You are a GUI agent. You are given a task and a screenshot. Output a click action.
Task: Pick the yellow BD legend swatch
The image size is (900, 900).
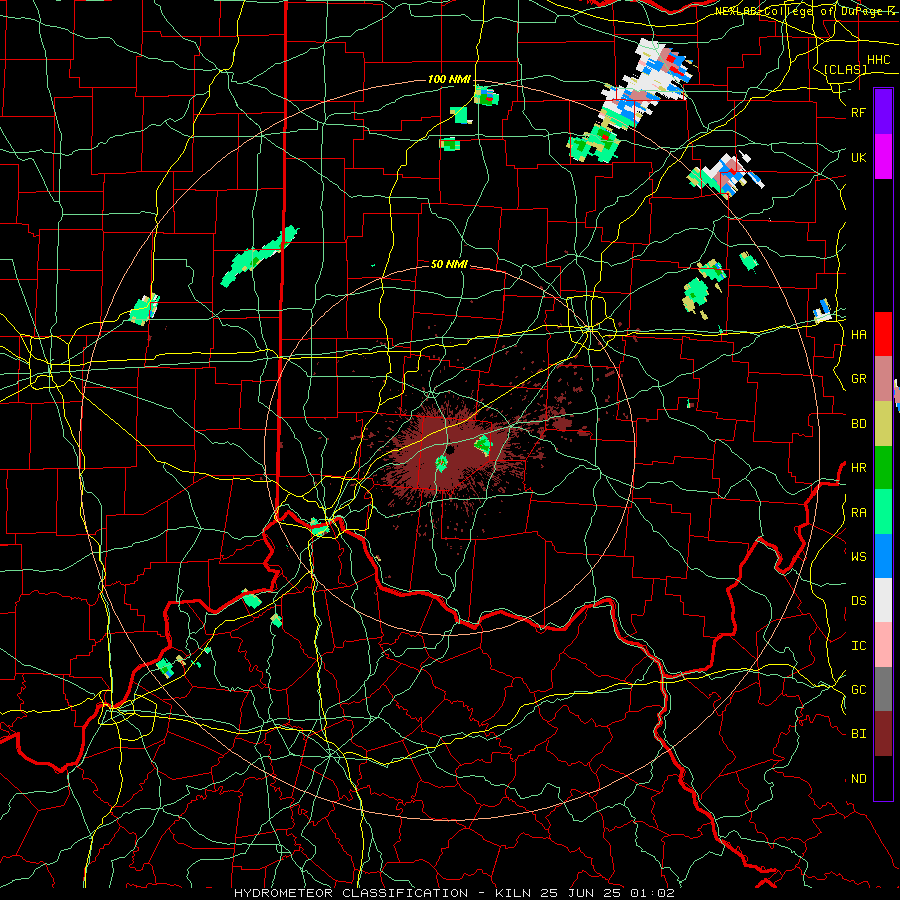pos(883,424)
